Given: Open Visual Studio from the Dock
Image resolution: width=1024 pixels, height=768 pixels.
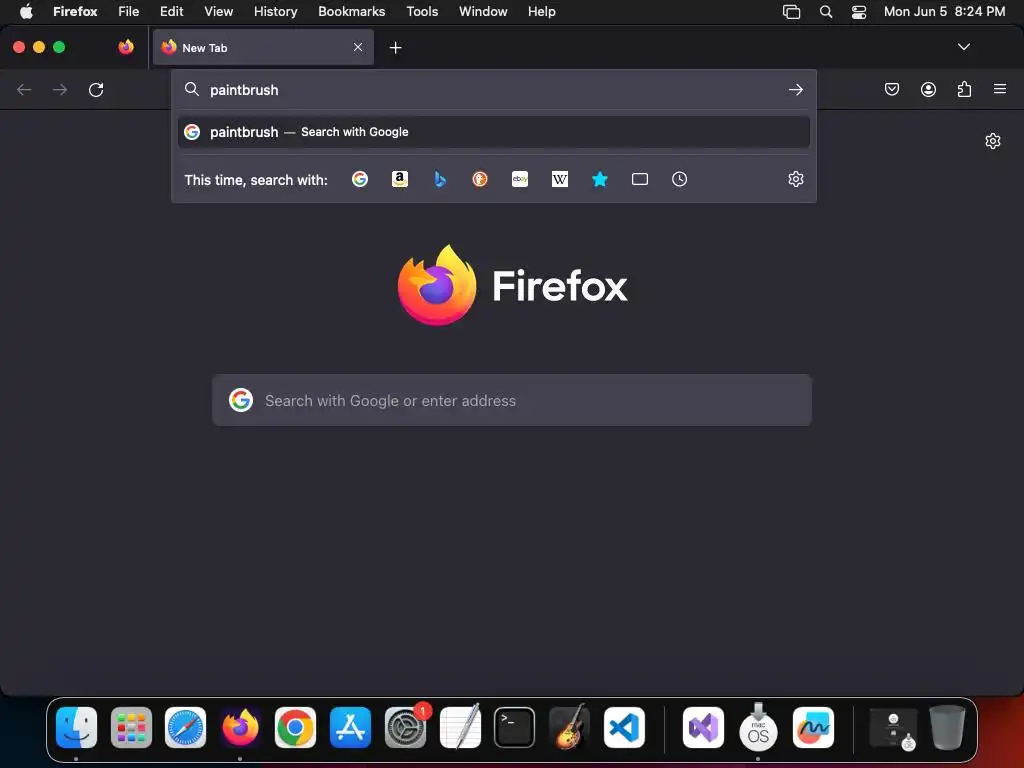Looking at the screenshot, I should 703,728.
